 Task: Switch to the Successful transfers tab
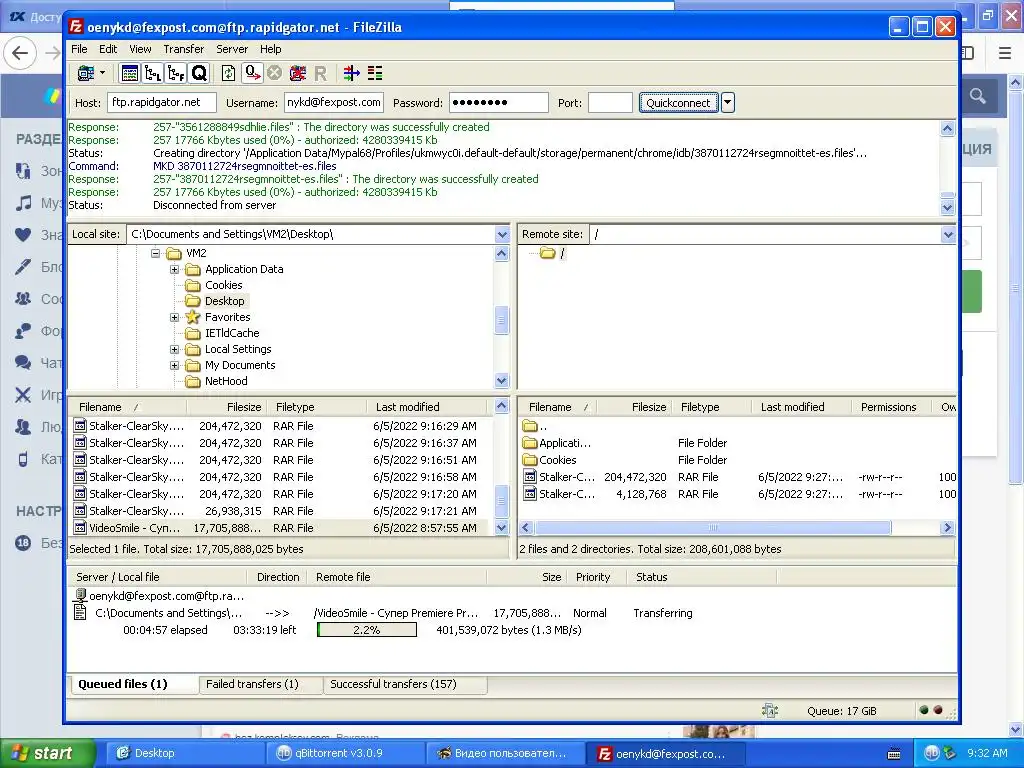(405, 684)
